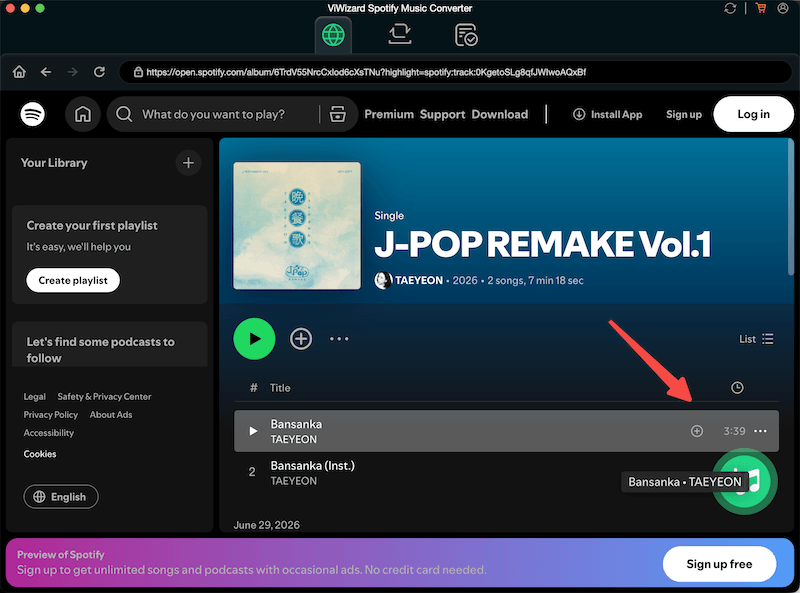Click TAEYEON under Bansanka (Inst.)
This screenshot has height=593, width=800.
(x=293, y=481)
